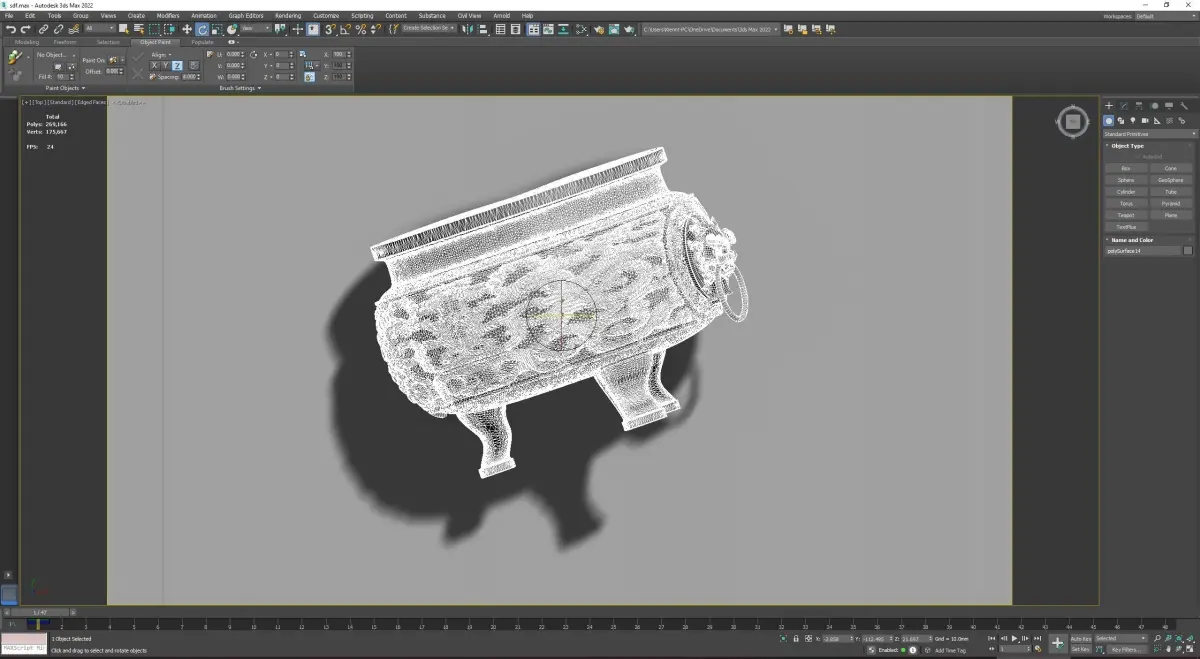Create a Box primitive button
The width and height of the screenshot is (1200, 659).
click(x=1126, y=168)
